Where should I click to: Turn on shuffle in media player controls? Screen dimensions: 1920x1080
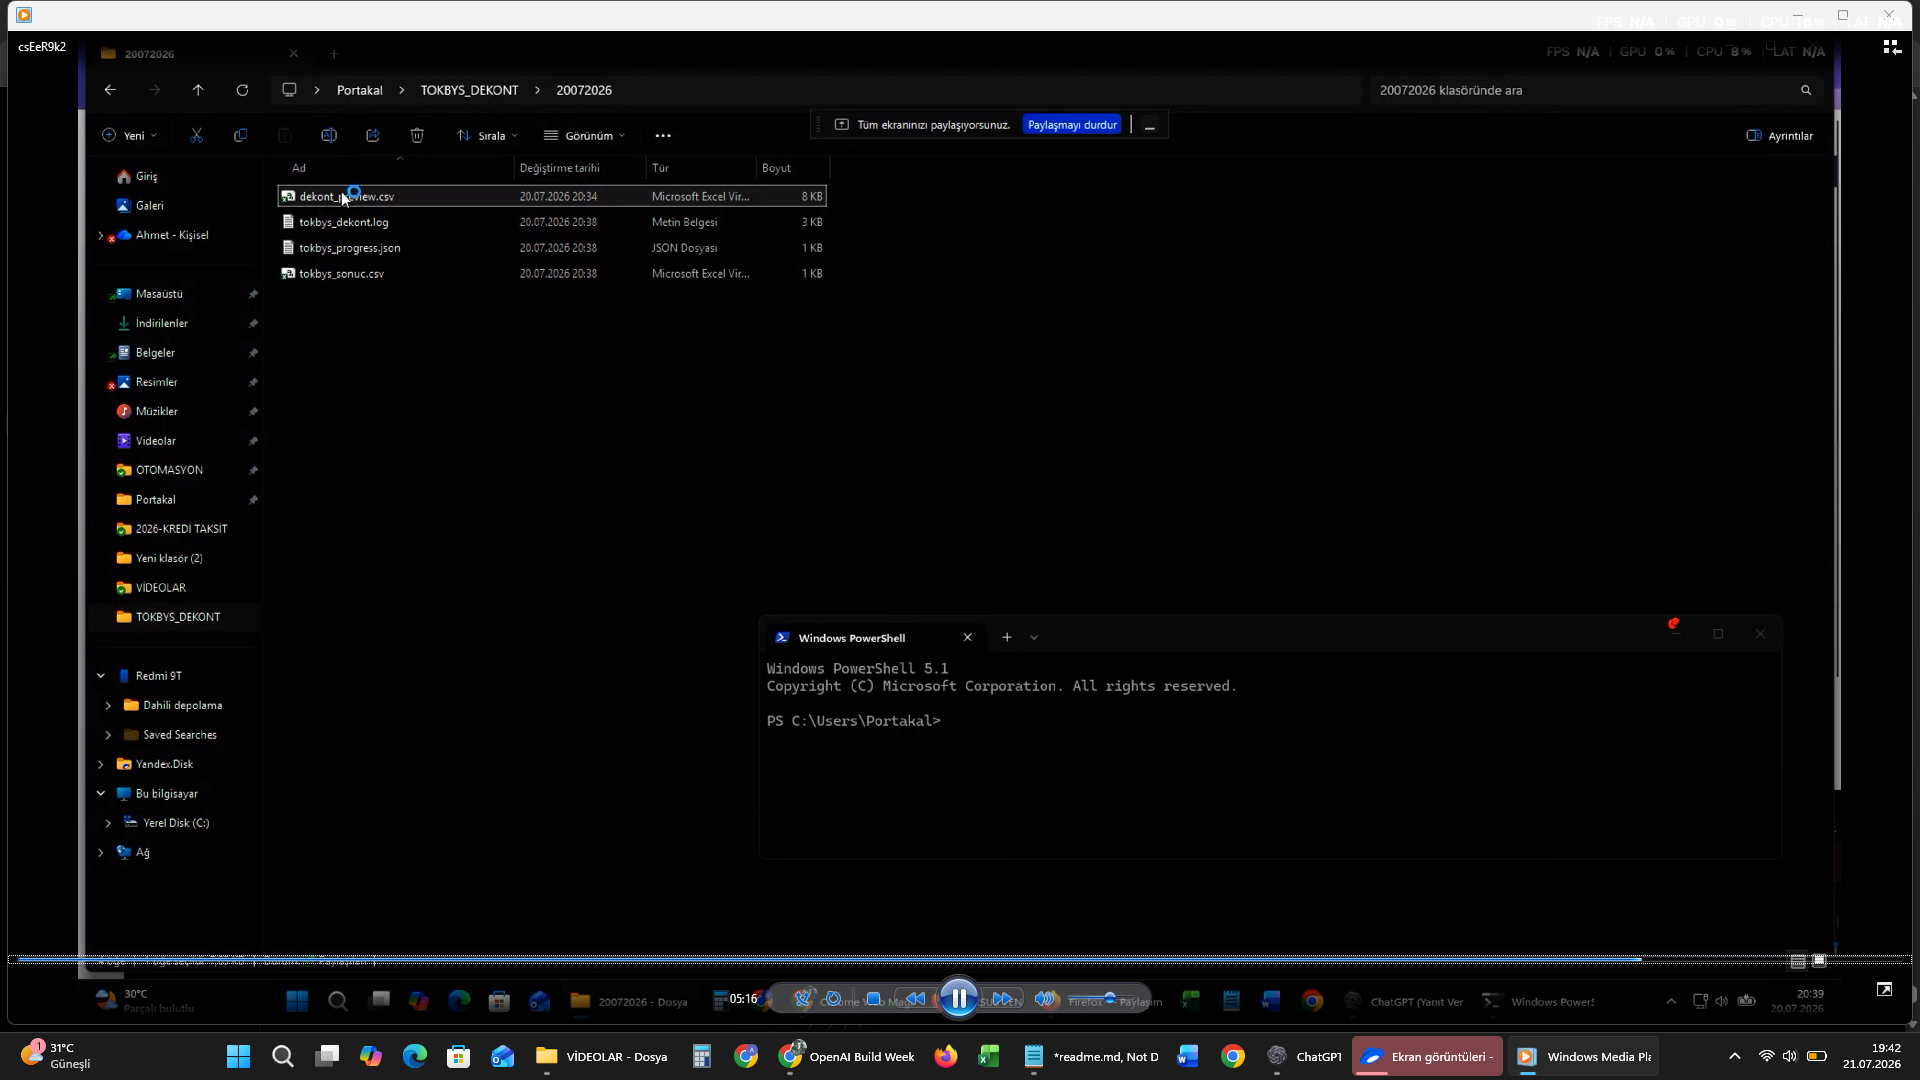pyautogui.click(x=802, y=999)
